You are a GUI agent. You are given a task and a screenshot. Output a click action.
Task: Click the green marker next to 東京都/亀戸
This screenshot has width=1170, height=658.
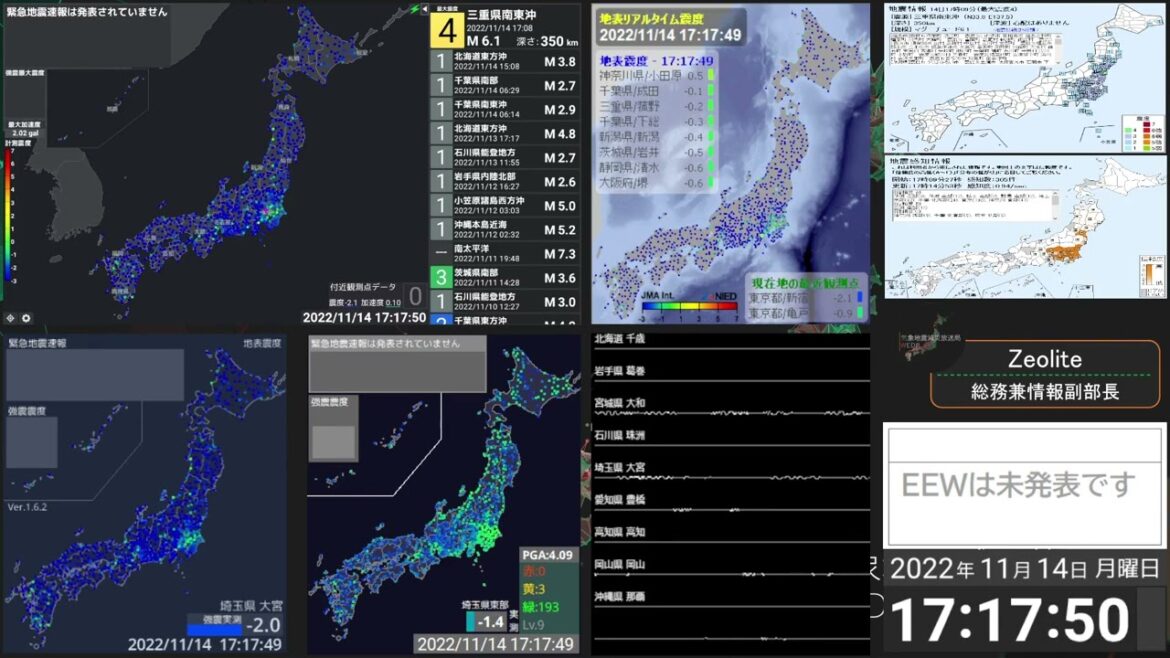tap(859, 311)
